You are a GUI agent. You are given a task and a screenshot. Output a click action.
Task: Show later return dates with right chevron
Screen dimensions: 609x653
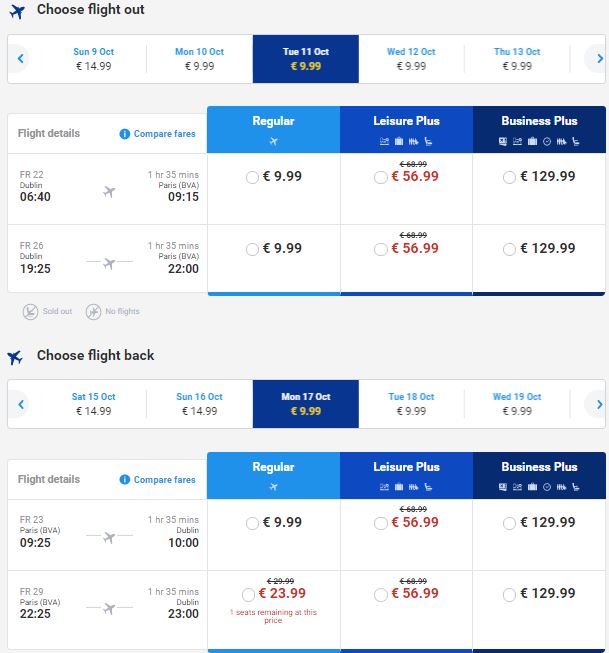[x=599, y=404]
